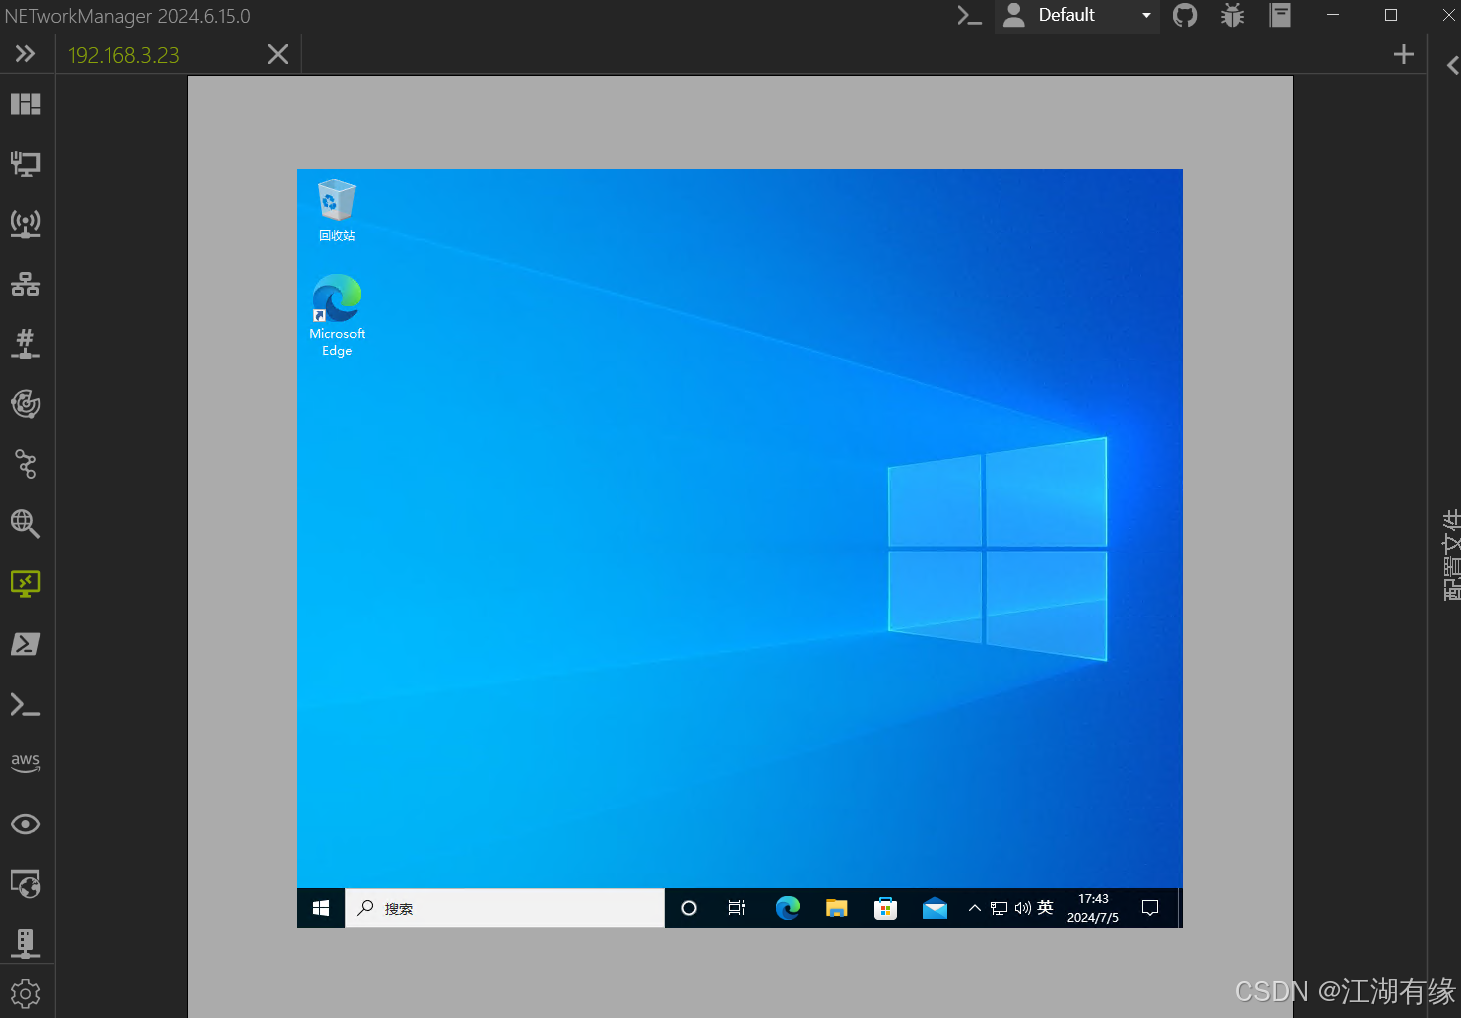Open the Dashboard icon in sidebar

(x=26, y=104)
